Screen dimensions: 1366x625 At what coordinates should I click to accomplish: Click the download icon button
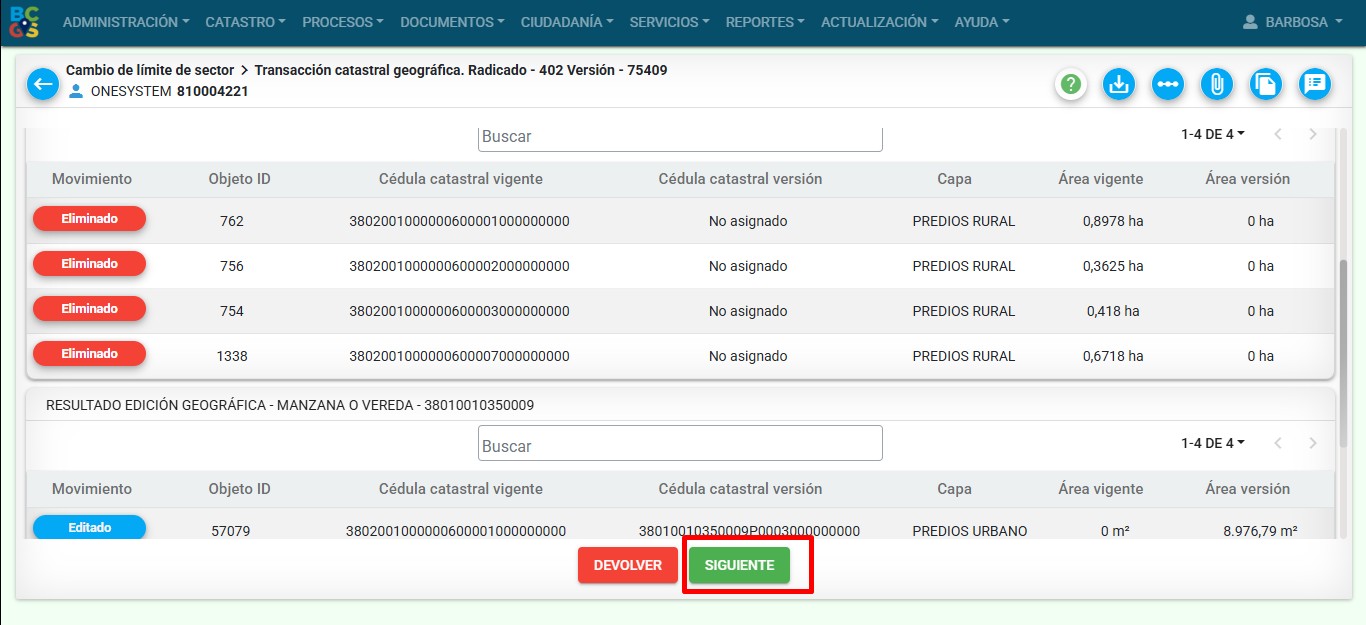(1119, 84)
